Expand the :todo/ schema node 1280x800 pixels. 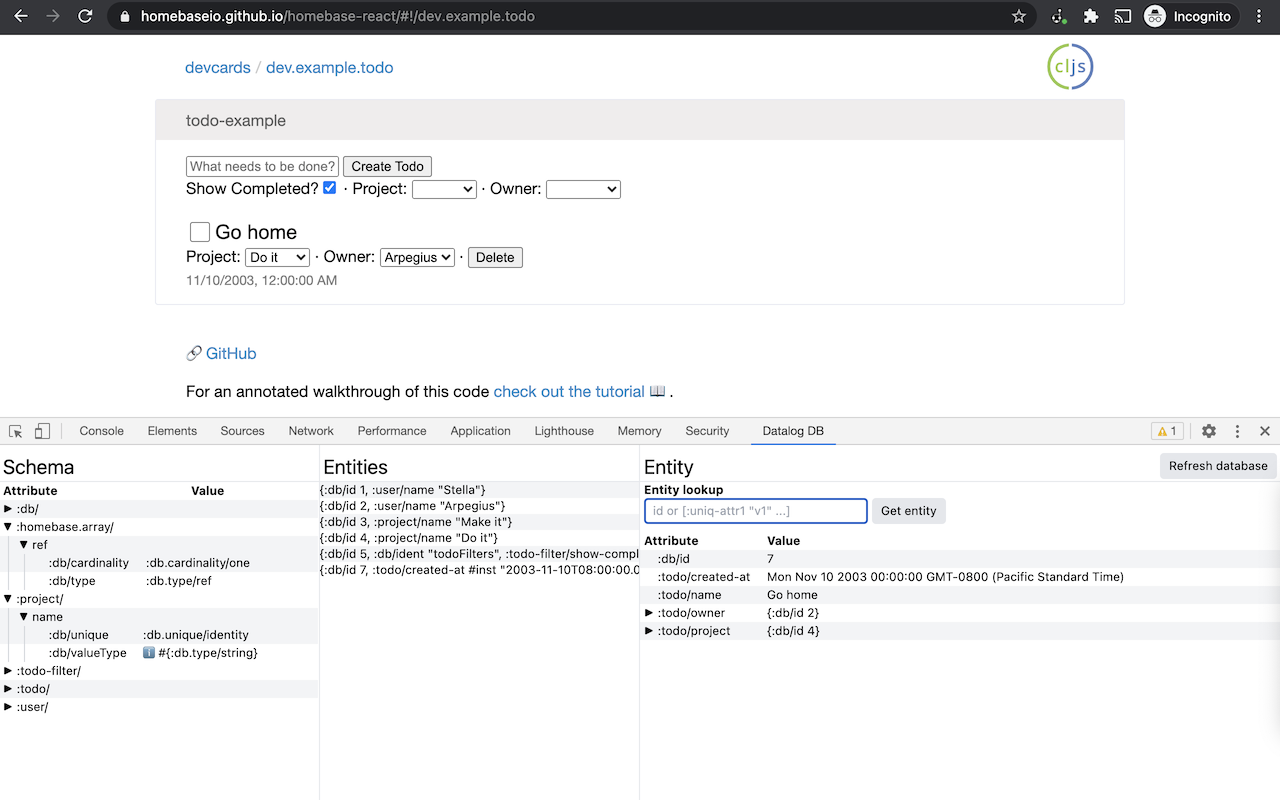pyautogui.click(x=9, y=689)
